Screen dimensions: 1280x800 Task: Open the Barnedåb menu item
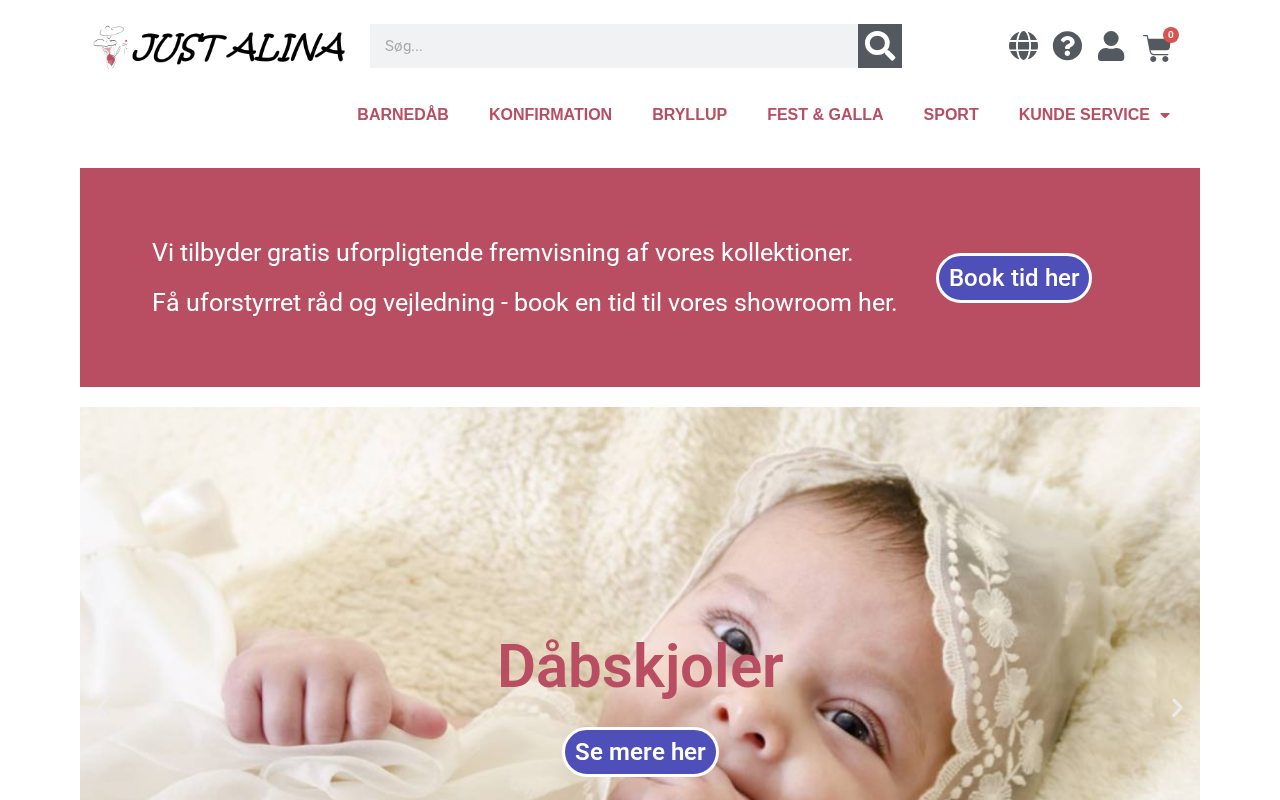point(403,115)
